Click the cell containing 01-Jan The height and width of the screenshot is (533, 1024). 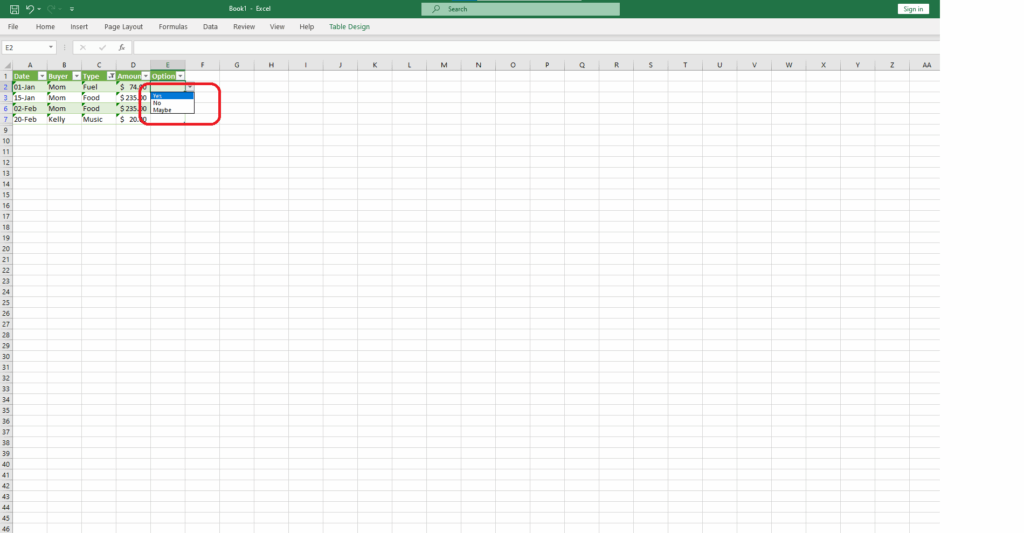pyautogui.click(x=29, y=87)
